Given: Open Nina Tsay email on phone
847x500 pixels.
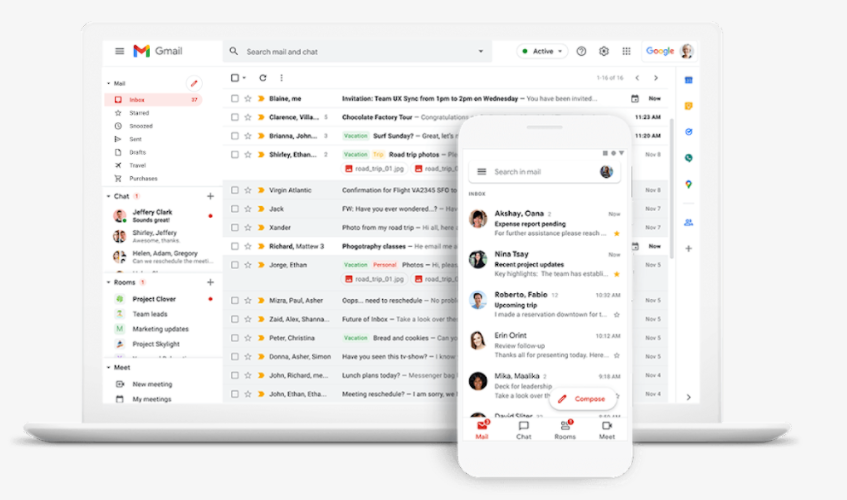Looking at the screenshot, I should click(x=544, y=263).
